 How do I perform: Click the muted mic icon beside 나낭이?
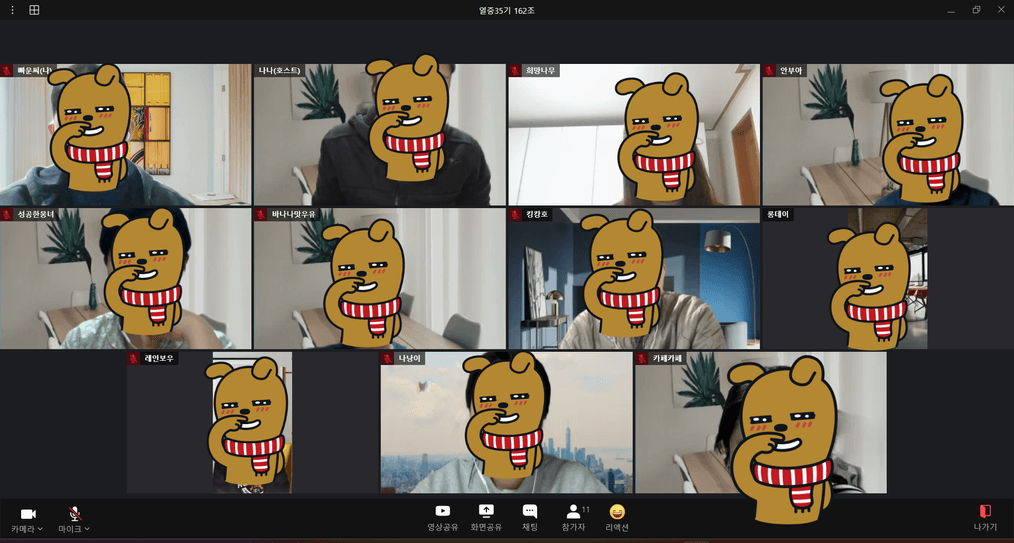[388, 358]
